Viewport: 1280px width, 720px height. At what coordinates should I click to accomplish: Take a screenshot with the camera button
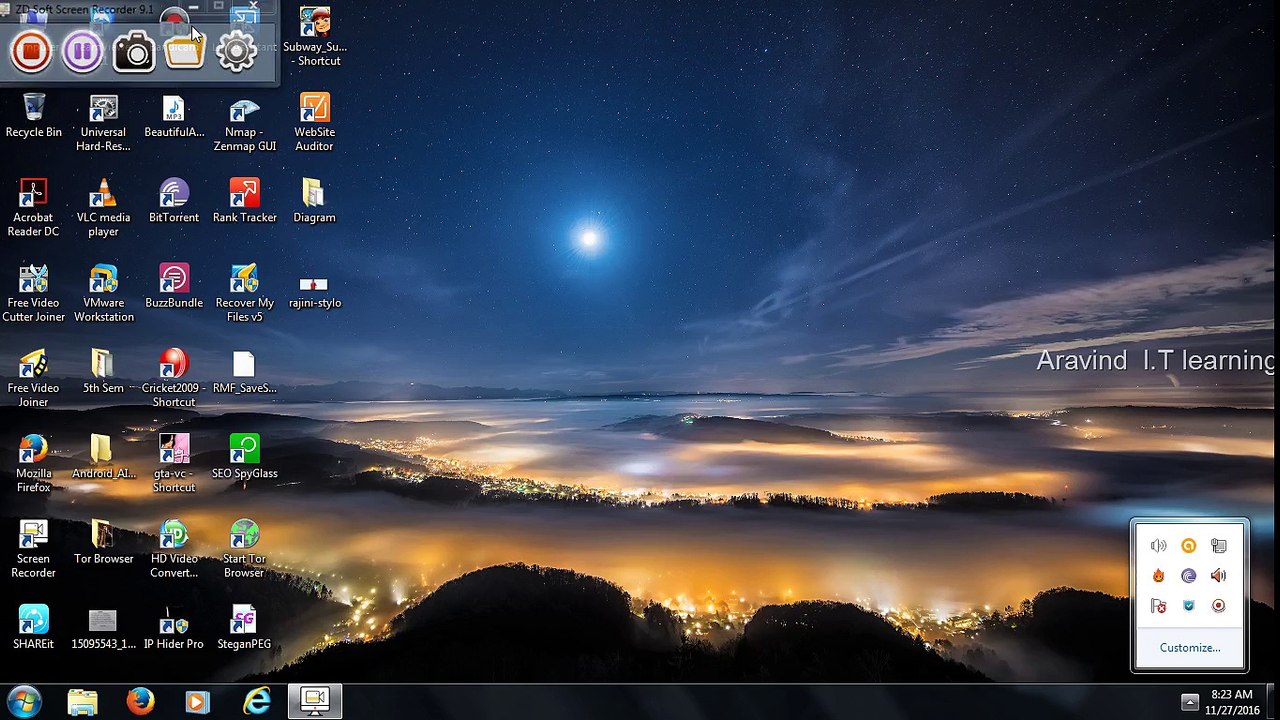click(134, 51)
